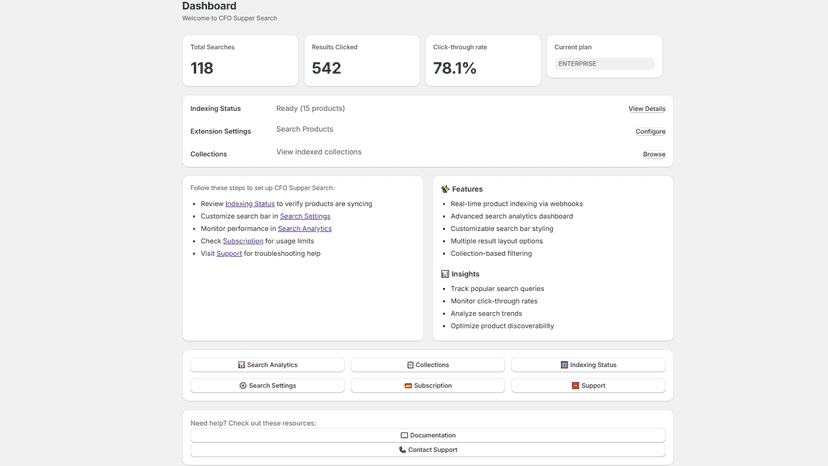
Task: Follow the Subscription link for usage limits
Action: (243, 241)
